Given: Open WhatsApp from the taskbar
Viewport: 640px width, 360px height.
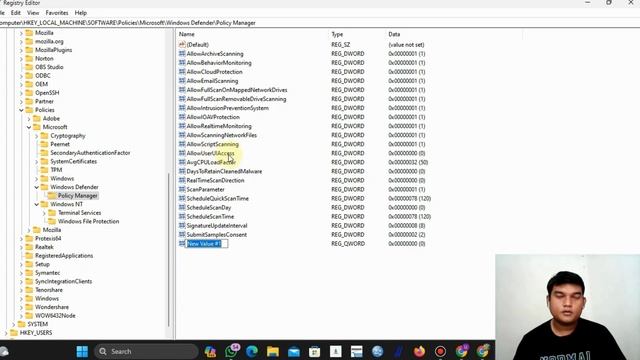Looking at the screenshot, I should point(231,351).
